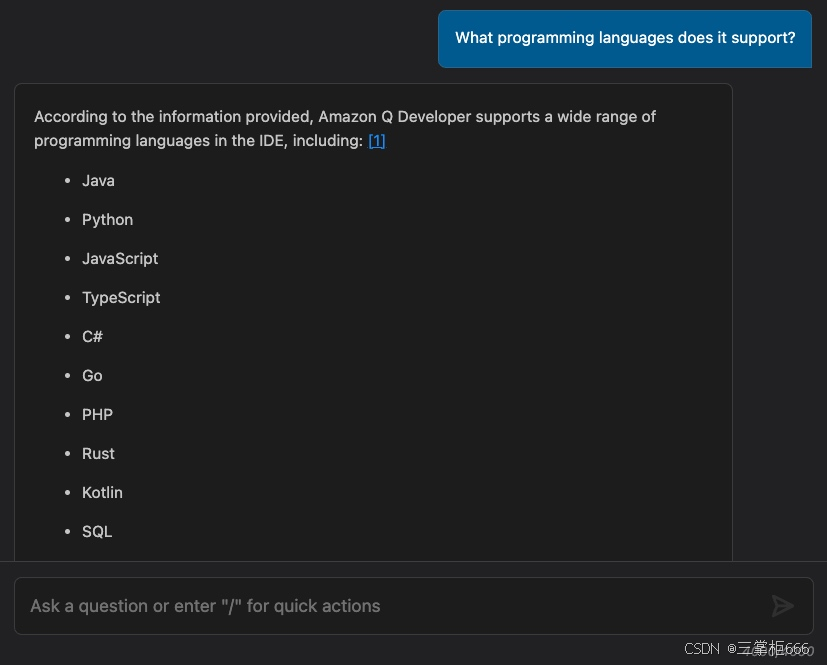827x665 pixels.
Task: Open the [1] source citation link
Action: coord(377,141)
